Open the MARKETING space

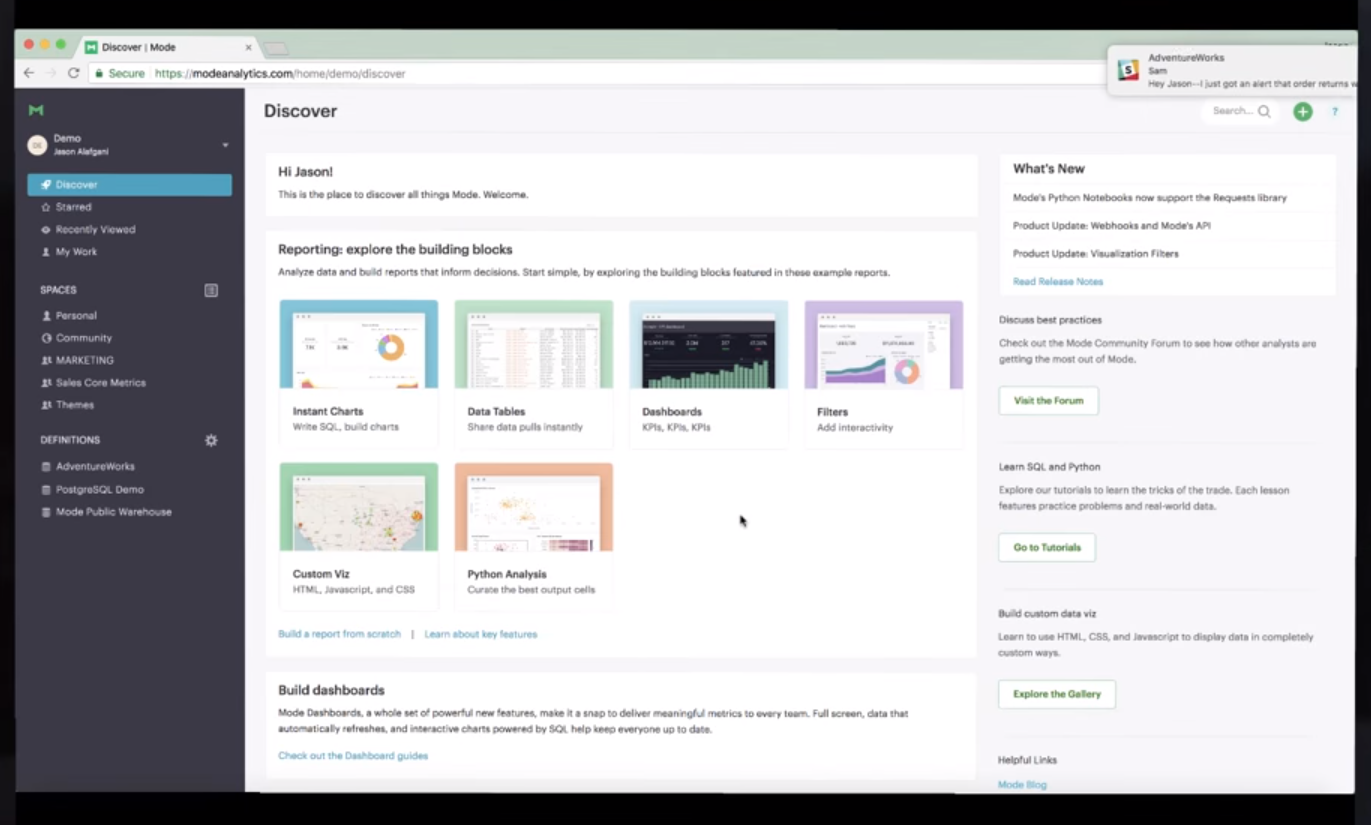point(85,360)
